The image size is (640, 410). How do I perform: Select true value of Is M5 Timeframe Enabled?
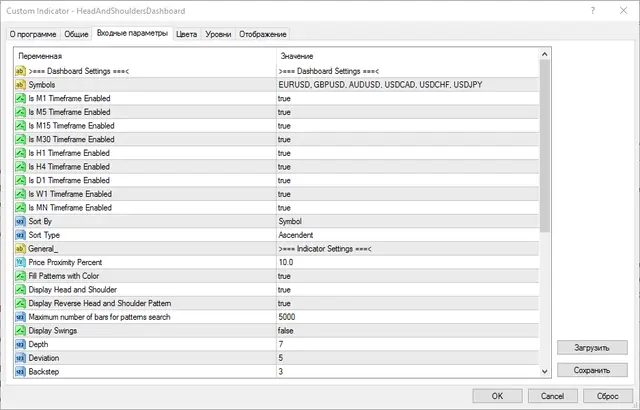point(284,112)
